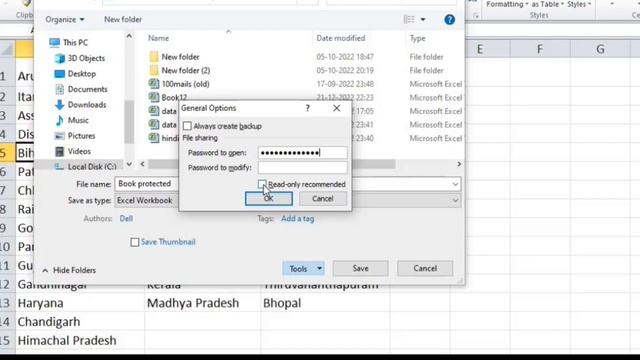The height and width of the screenshot is (360, 640).
Task: Select the New folder item in file list
Action: click(174, 57)
